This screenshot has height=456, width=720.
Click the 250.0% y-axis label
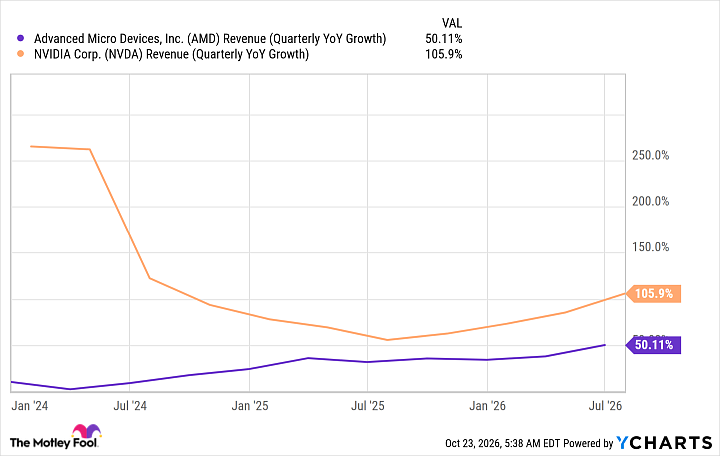coord(650,155)
